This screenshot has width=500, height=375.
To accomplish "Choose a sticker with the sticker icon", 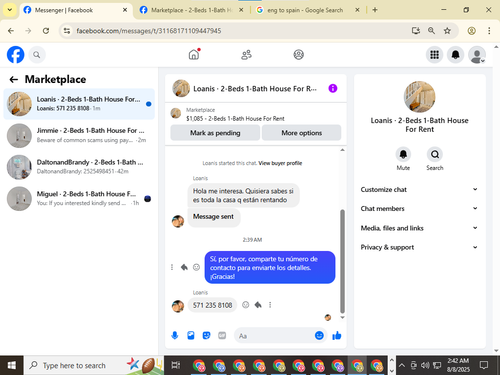I will pyautogui.click(x=206, y=335).
